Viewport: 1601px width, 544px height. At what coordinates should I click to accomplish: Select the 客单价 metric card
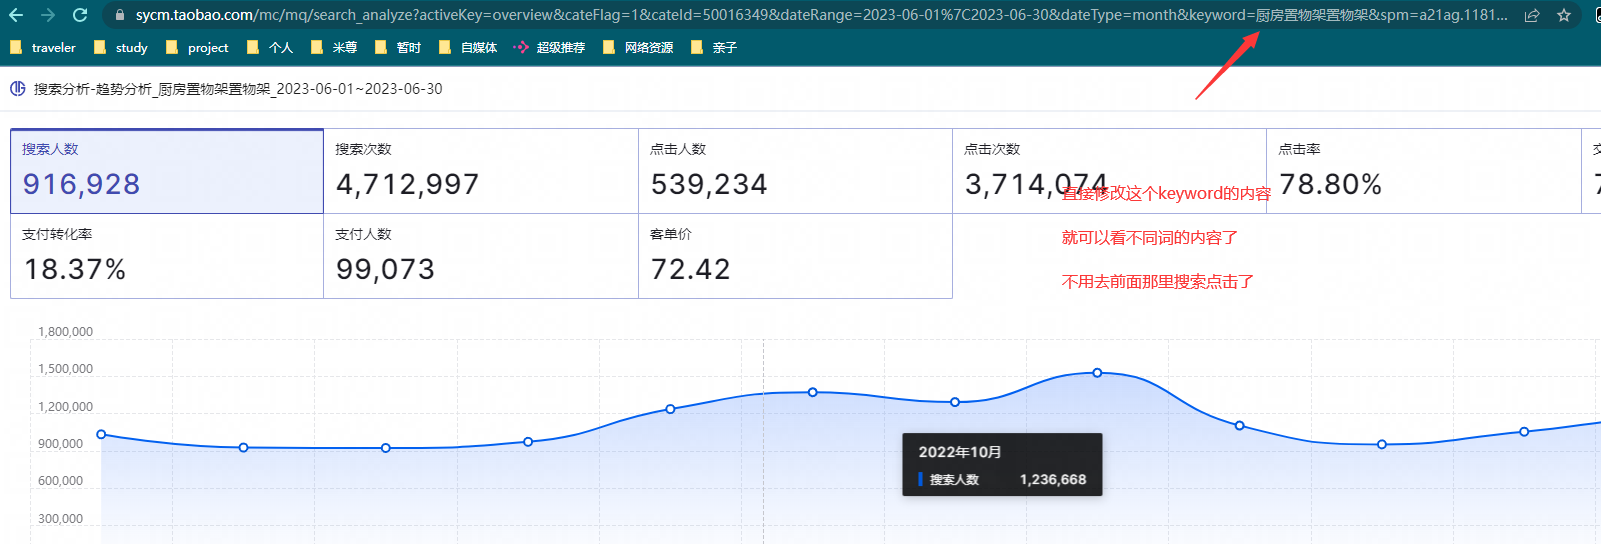tap(795, 256)
